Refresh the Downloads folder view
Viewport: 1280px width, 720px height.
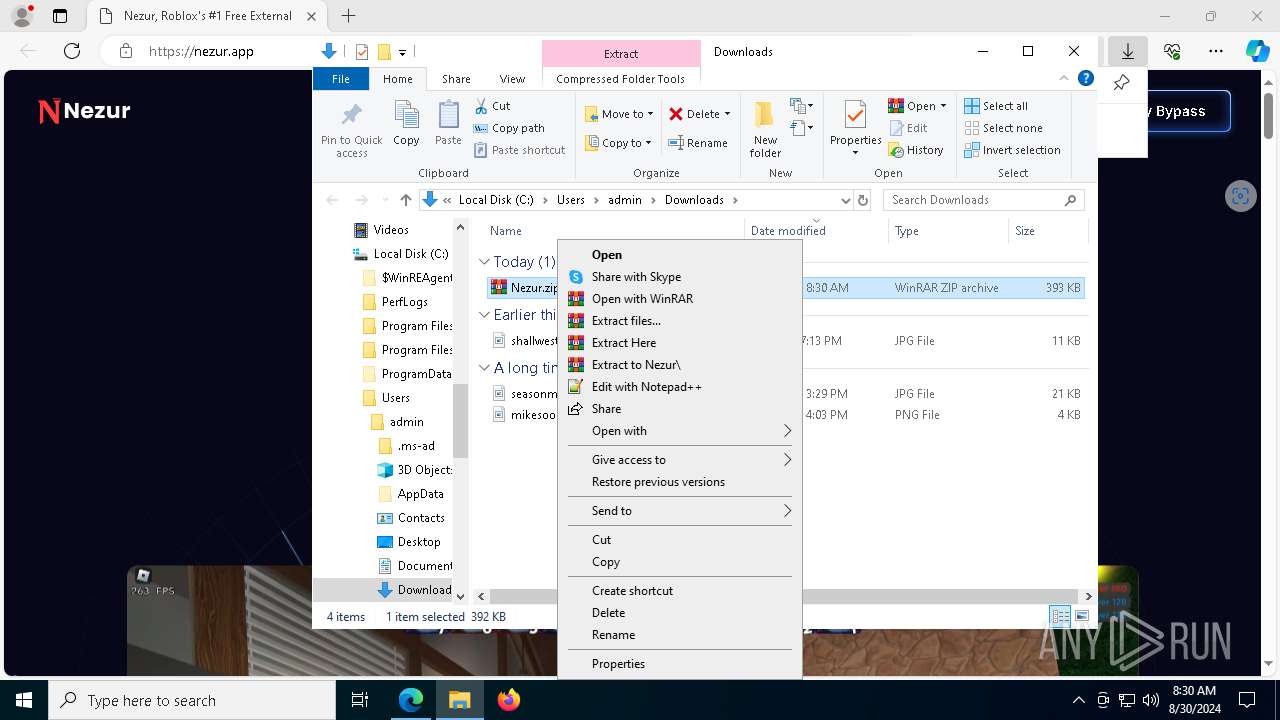coord(863,200)
